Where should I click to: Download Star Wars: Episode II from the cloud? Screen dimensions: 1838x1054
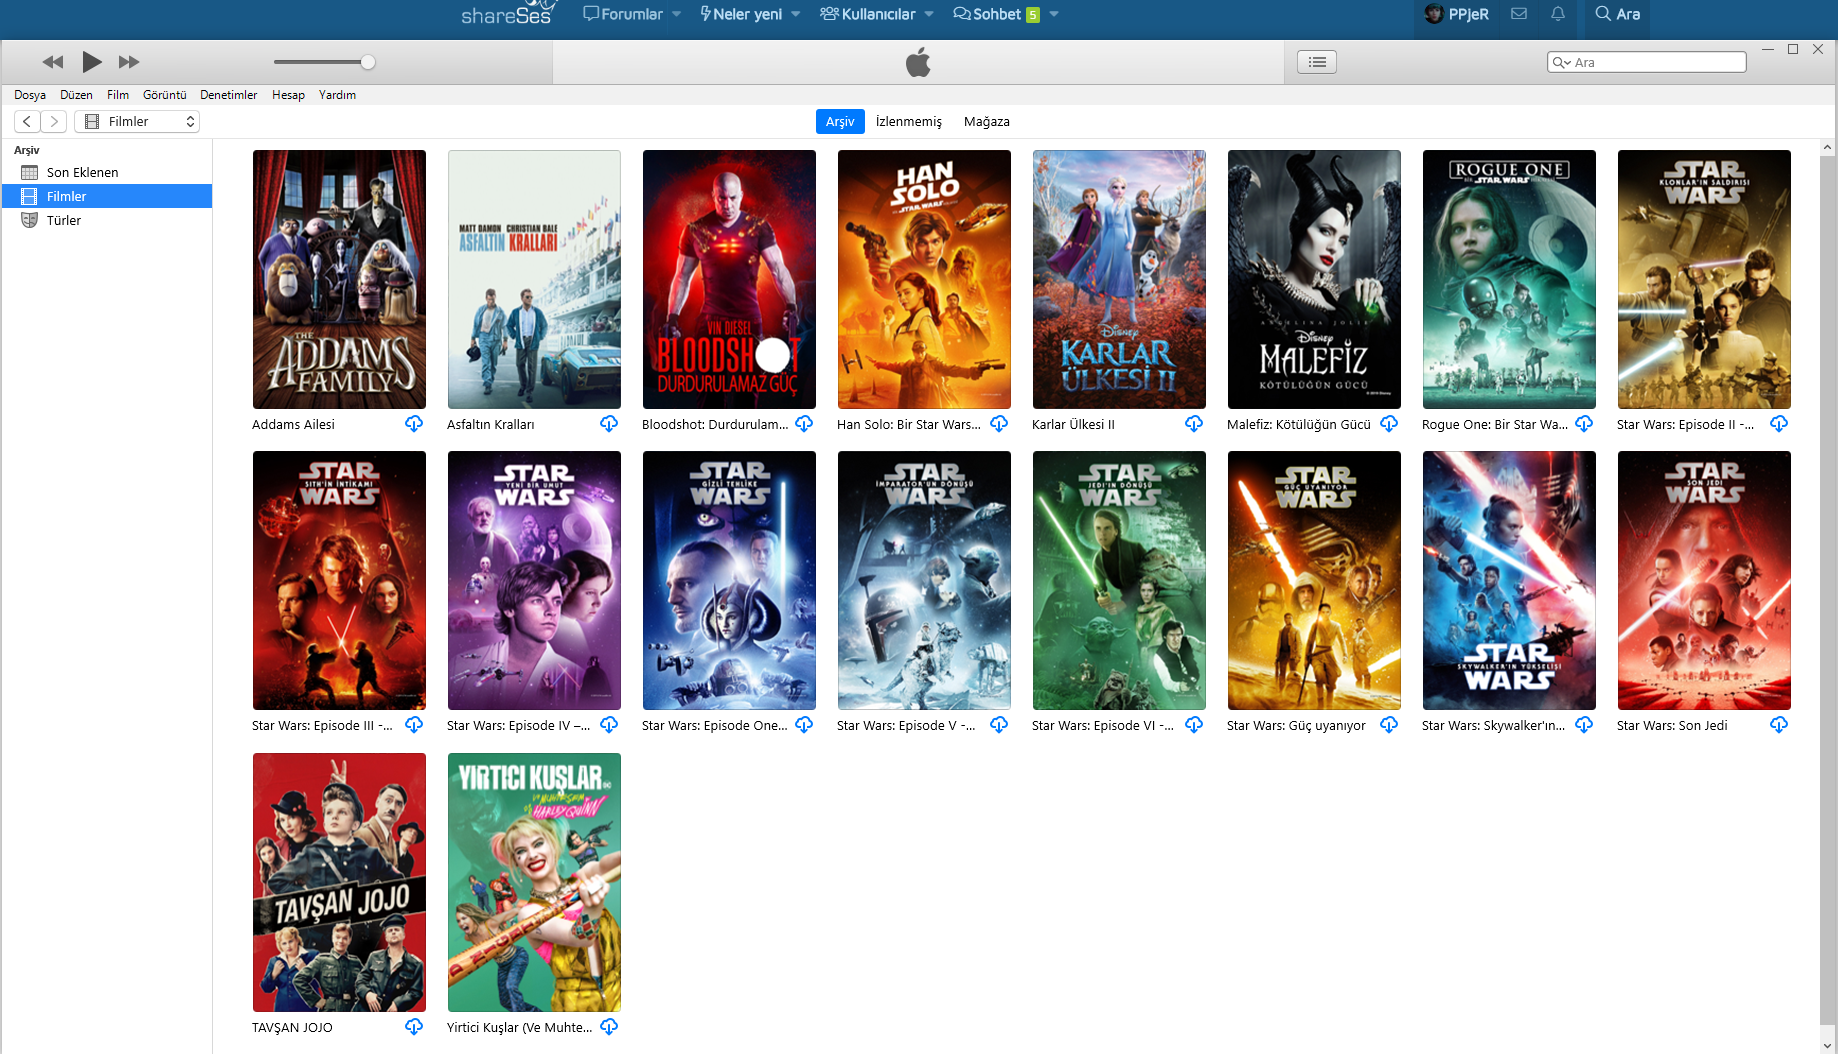pyautogui.click(x=1779, y=424)
